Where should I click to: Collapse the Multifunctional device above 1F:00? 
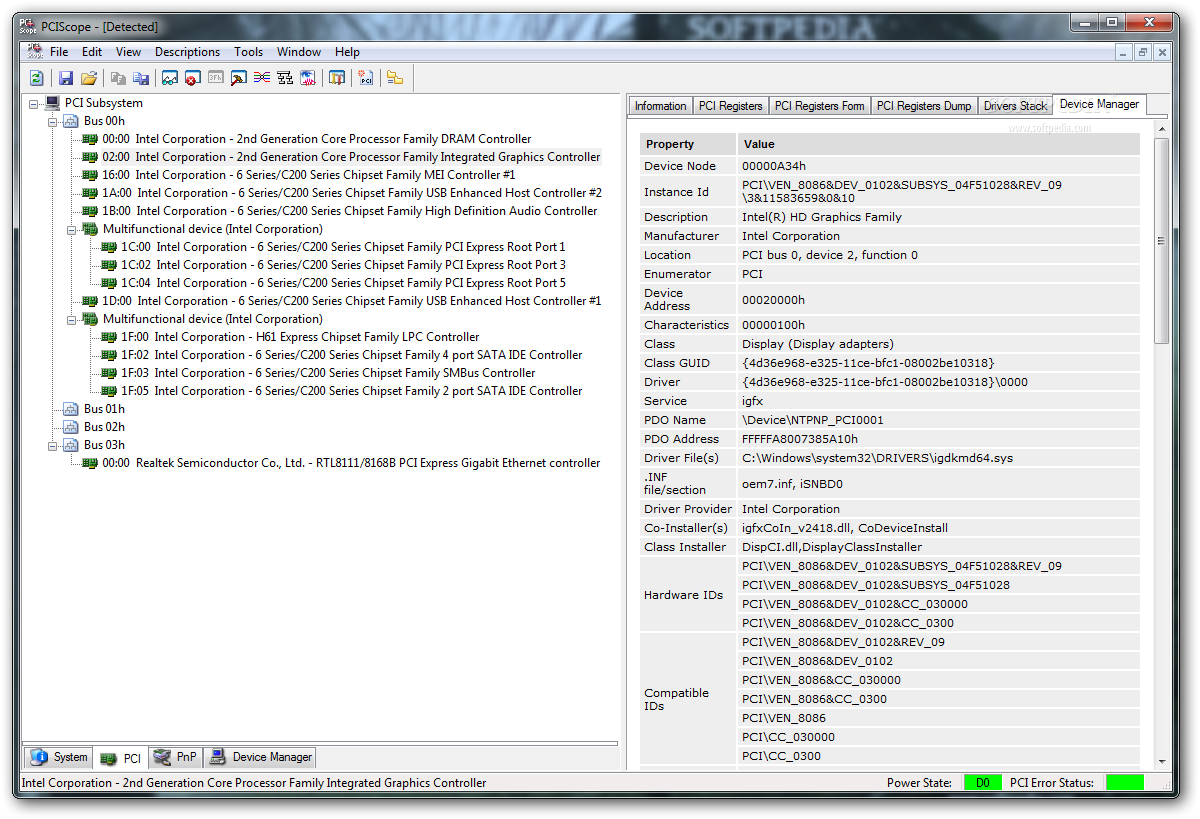(x=72, y=319)
